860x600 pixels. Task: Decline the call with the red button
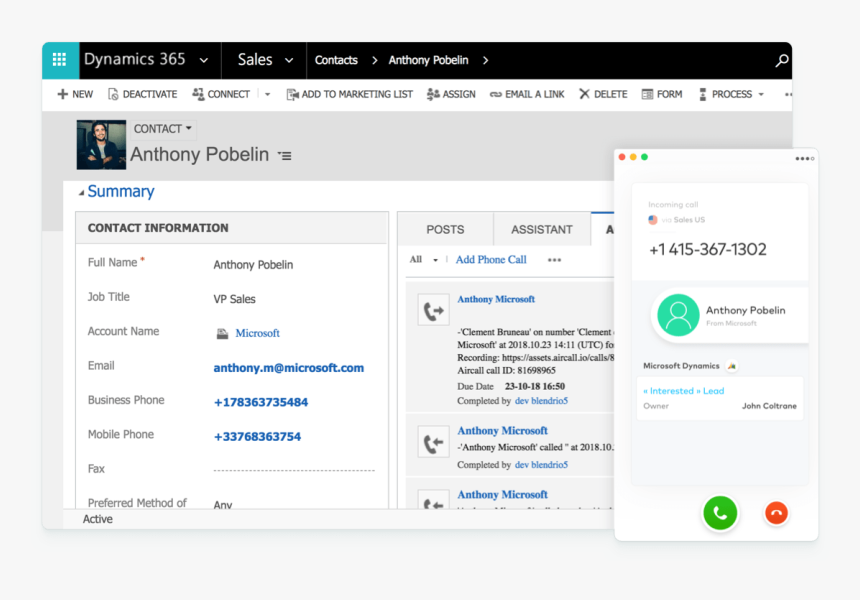[776, 513]
